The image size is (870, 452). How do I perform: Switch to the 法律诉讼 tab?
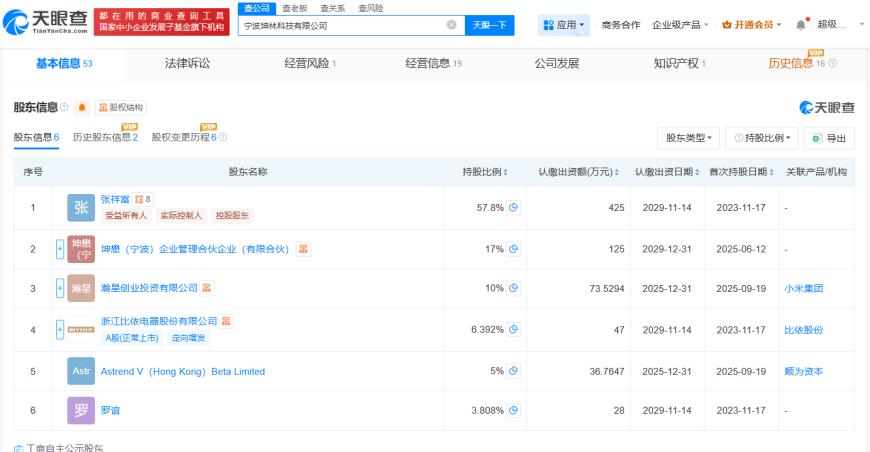[x=187, y=63]
